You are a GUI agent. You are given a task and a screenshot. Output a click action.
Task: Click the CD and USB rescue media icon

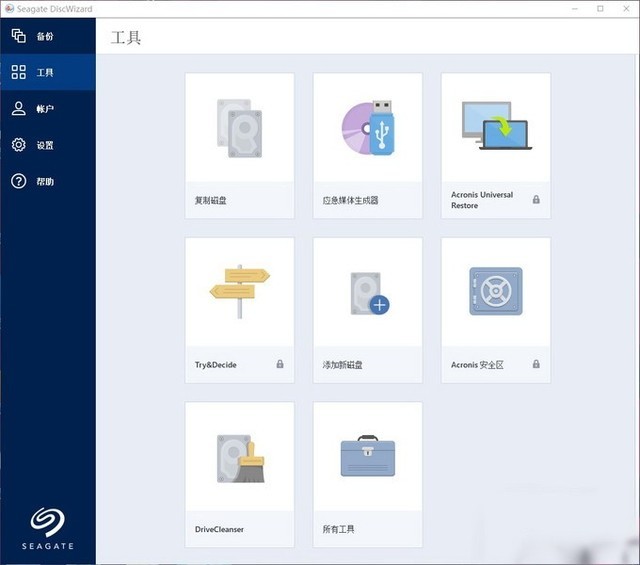(368, 128)
